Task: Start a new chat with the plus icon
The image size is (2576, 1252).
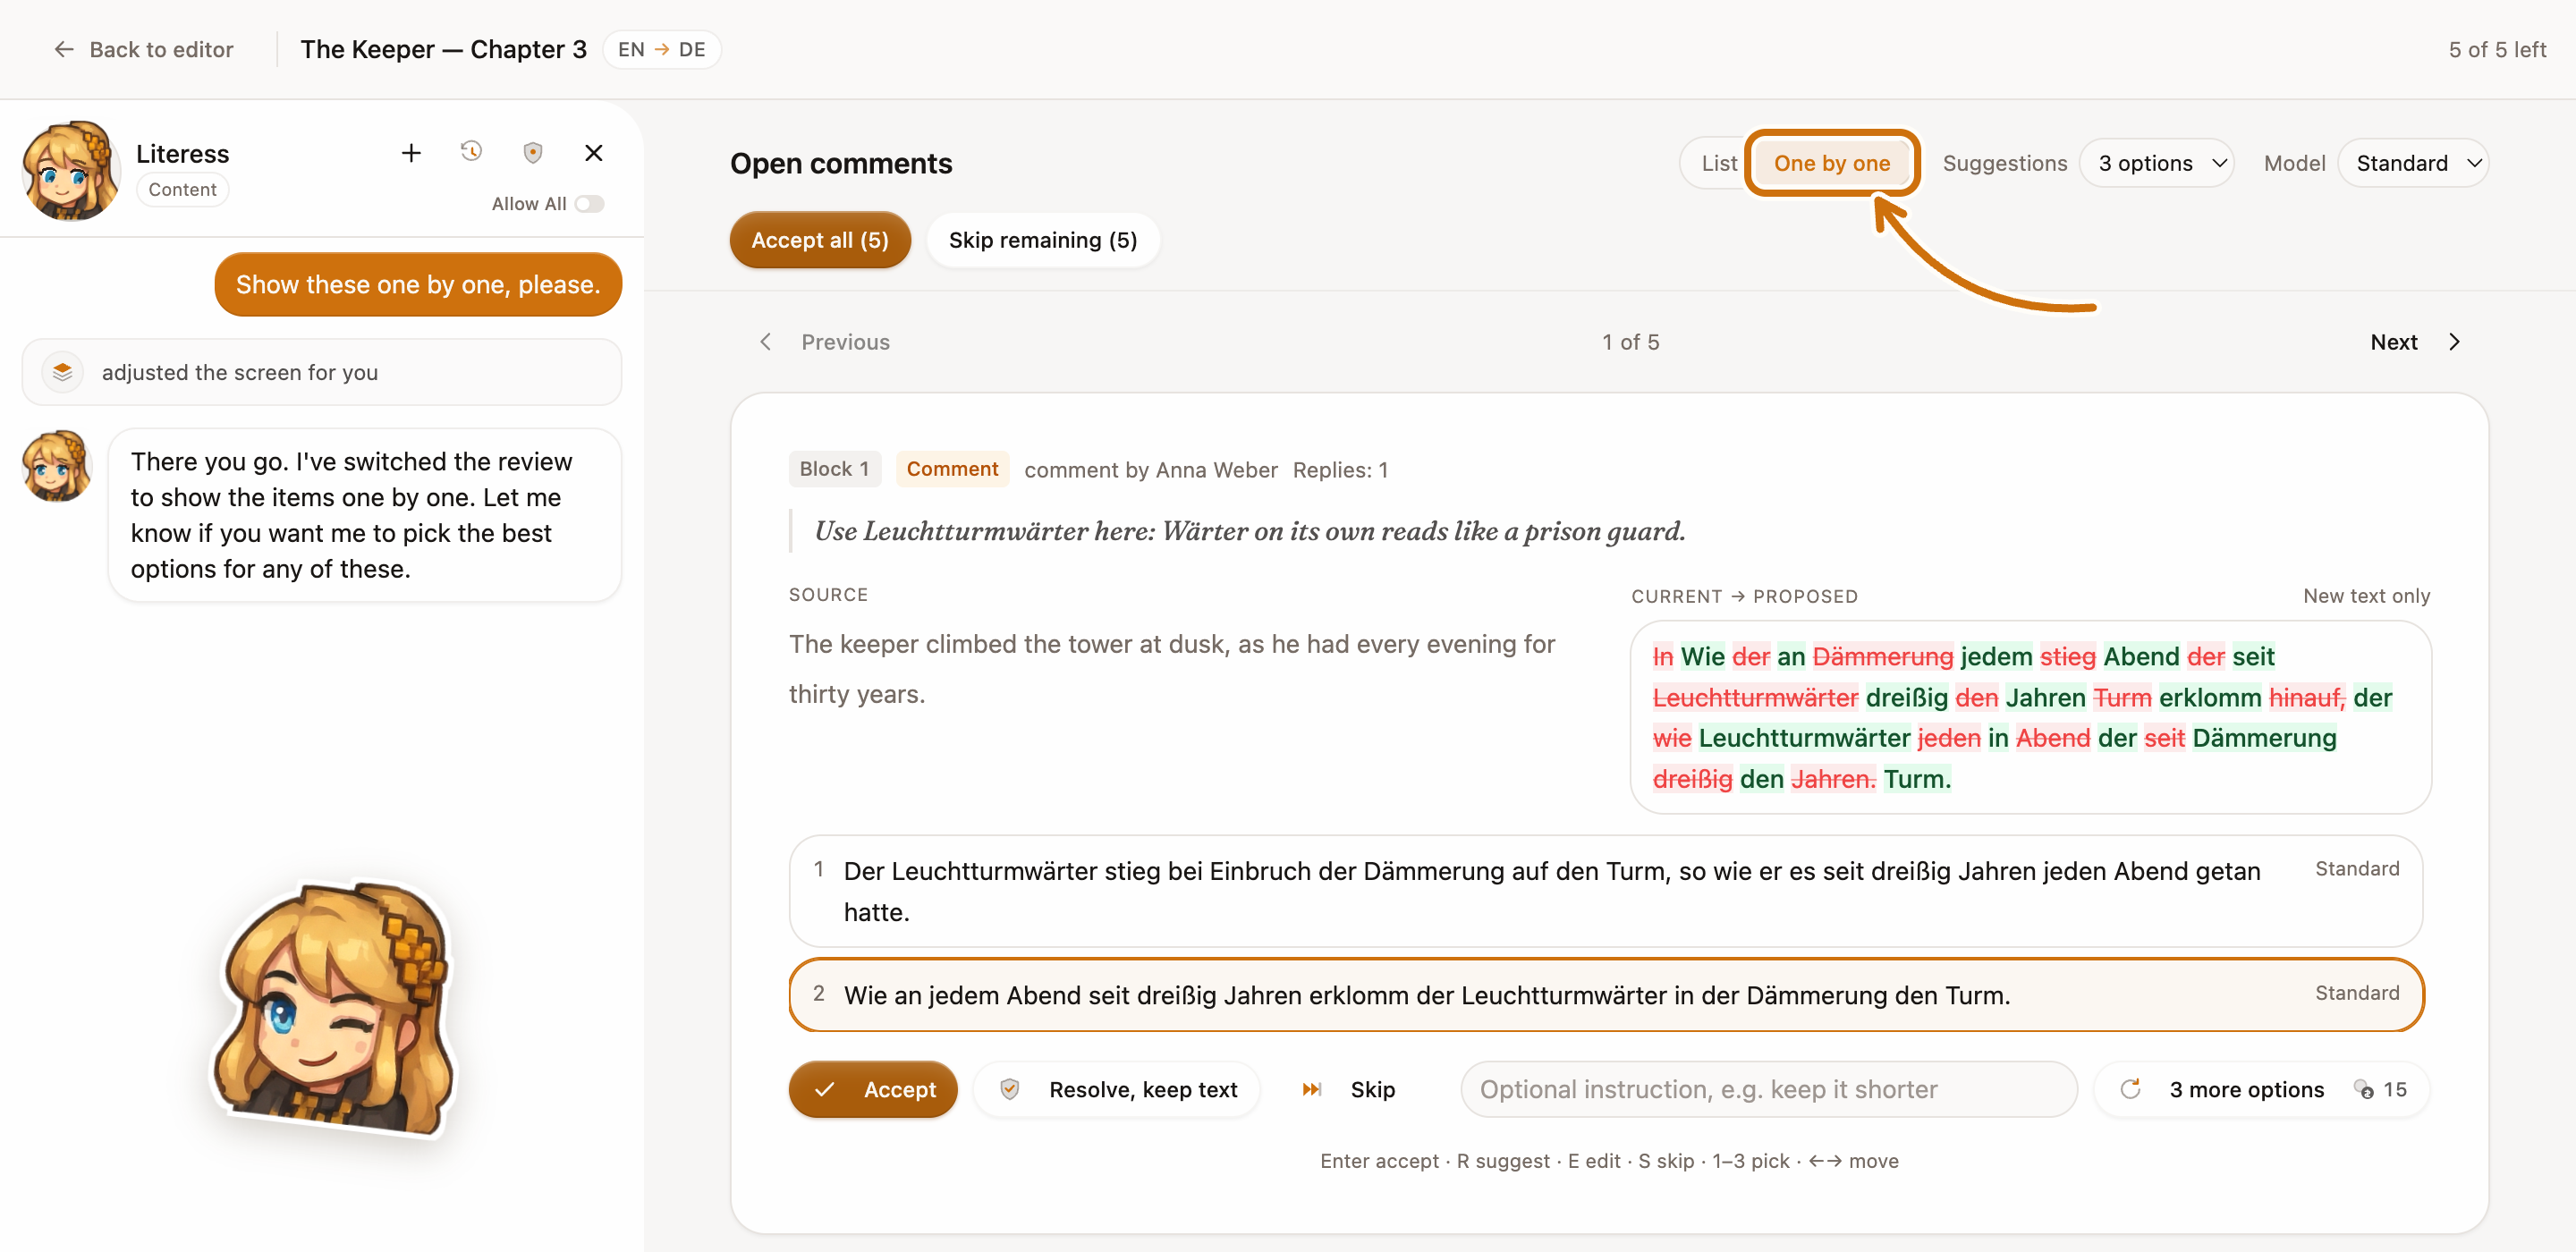Action: (411, 153)
